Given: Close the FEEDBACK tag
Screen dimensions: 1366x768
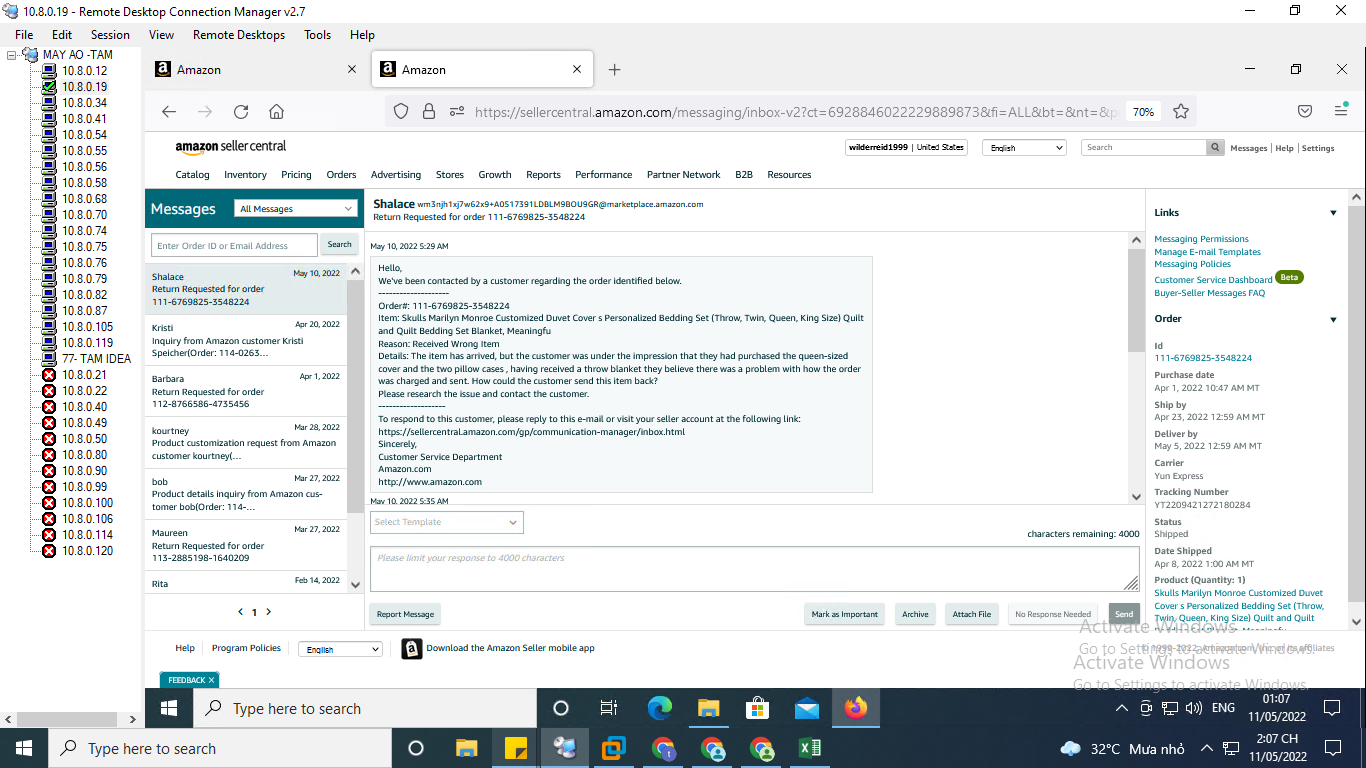Looking at the screenshot, I should (212, 680).
